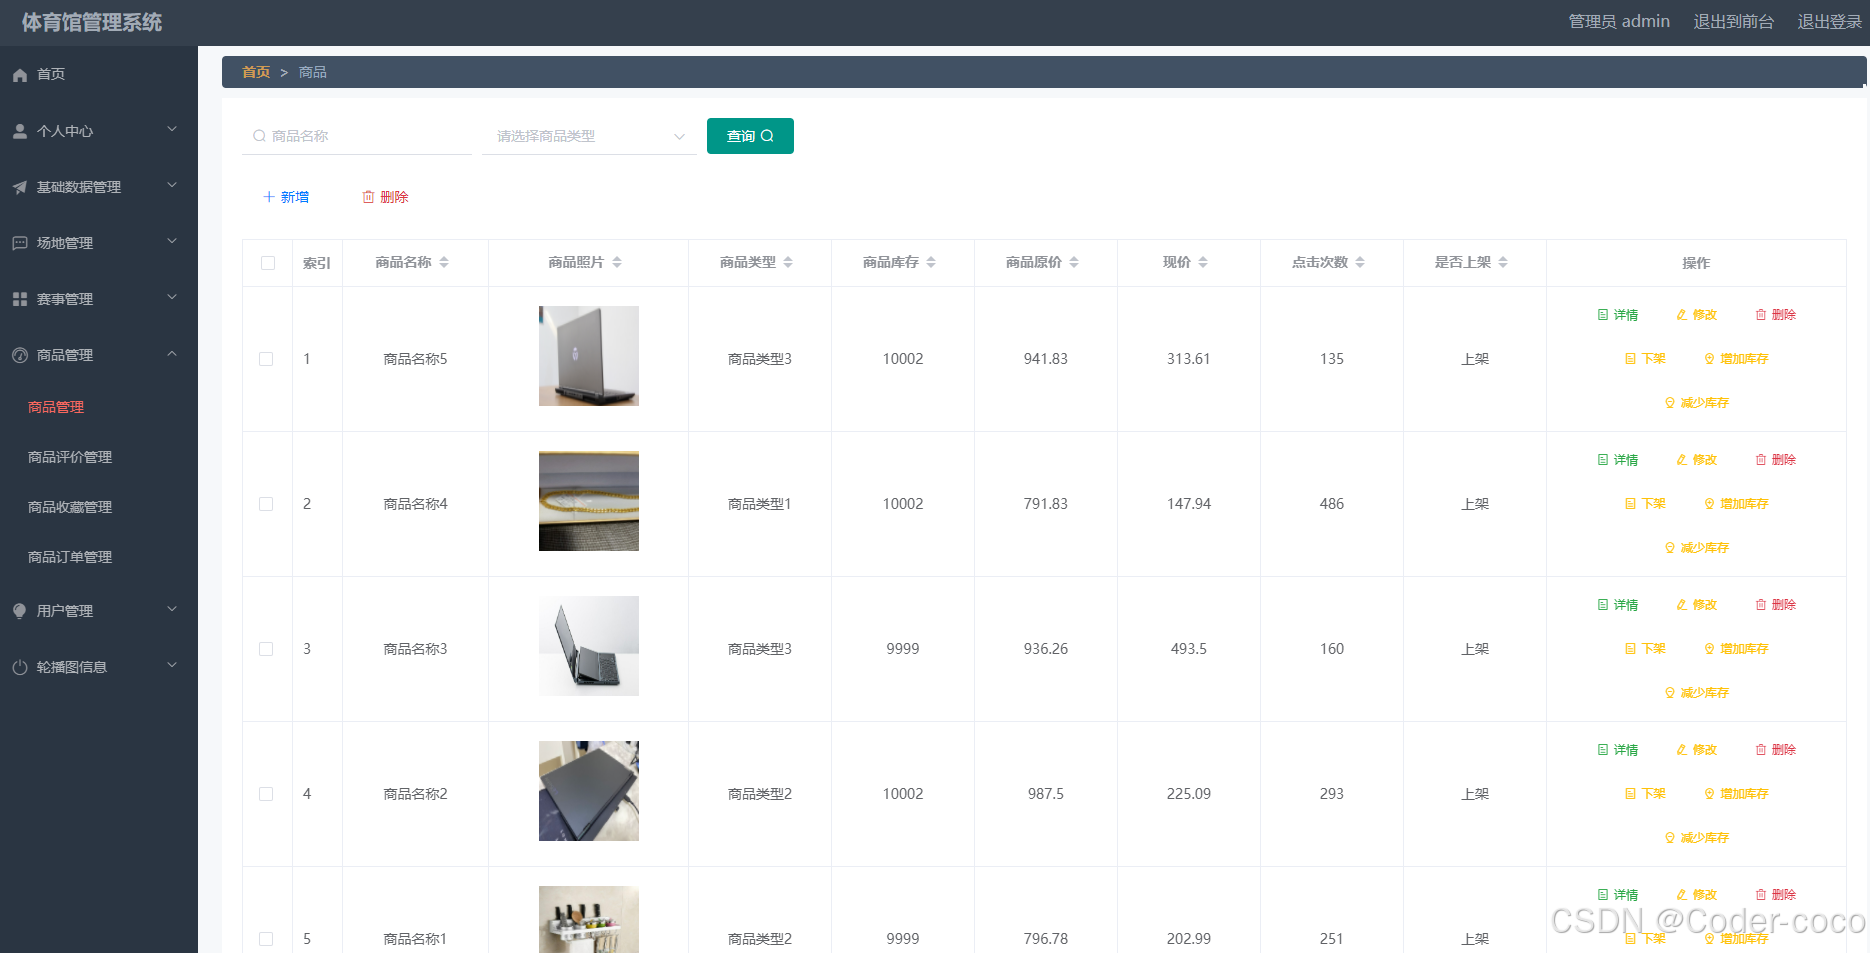Expand the 轮播图信息 menu chevron
The height and width of the screenshot is (953, 1870).
pos(172,665)
